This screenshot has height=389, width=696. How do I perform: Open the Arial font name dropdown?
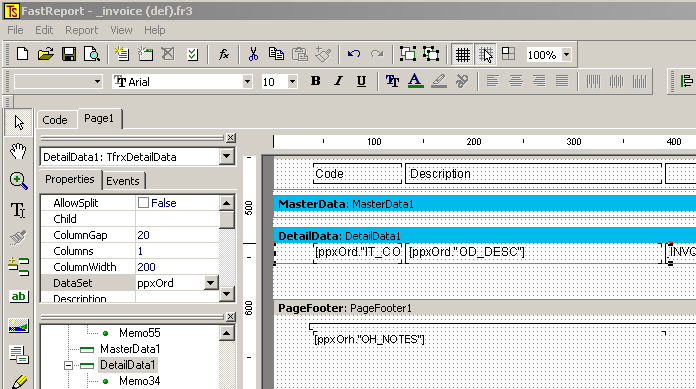(247, 82)
